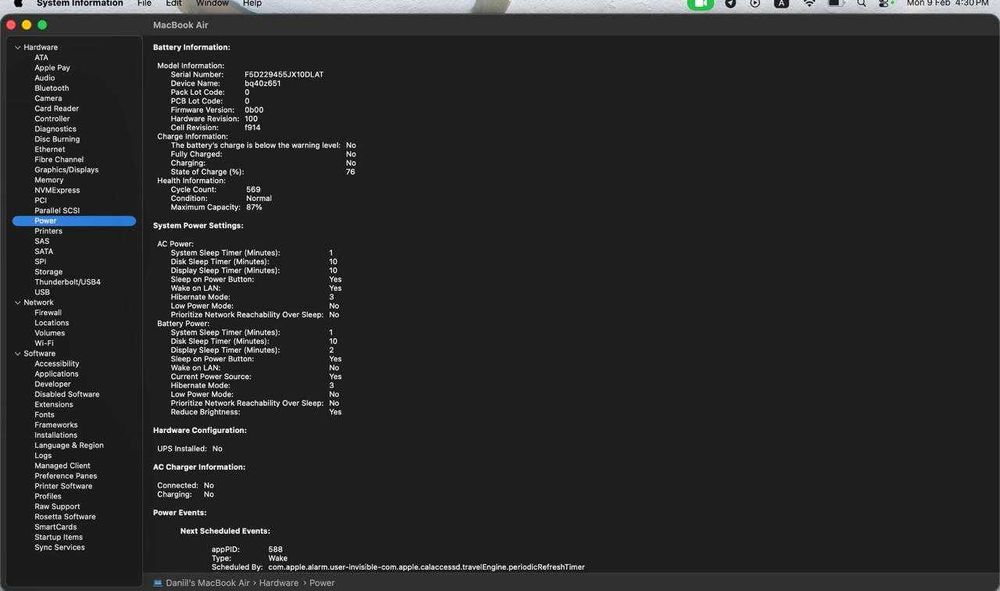Select NVMExpress in the sidebar
The height and width of the screenshot is (591, 1000).
pyautogui.click(x=57, y=190)
